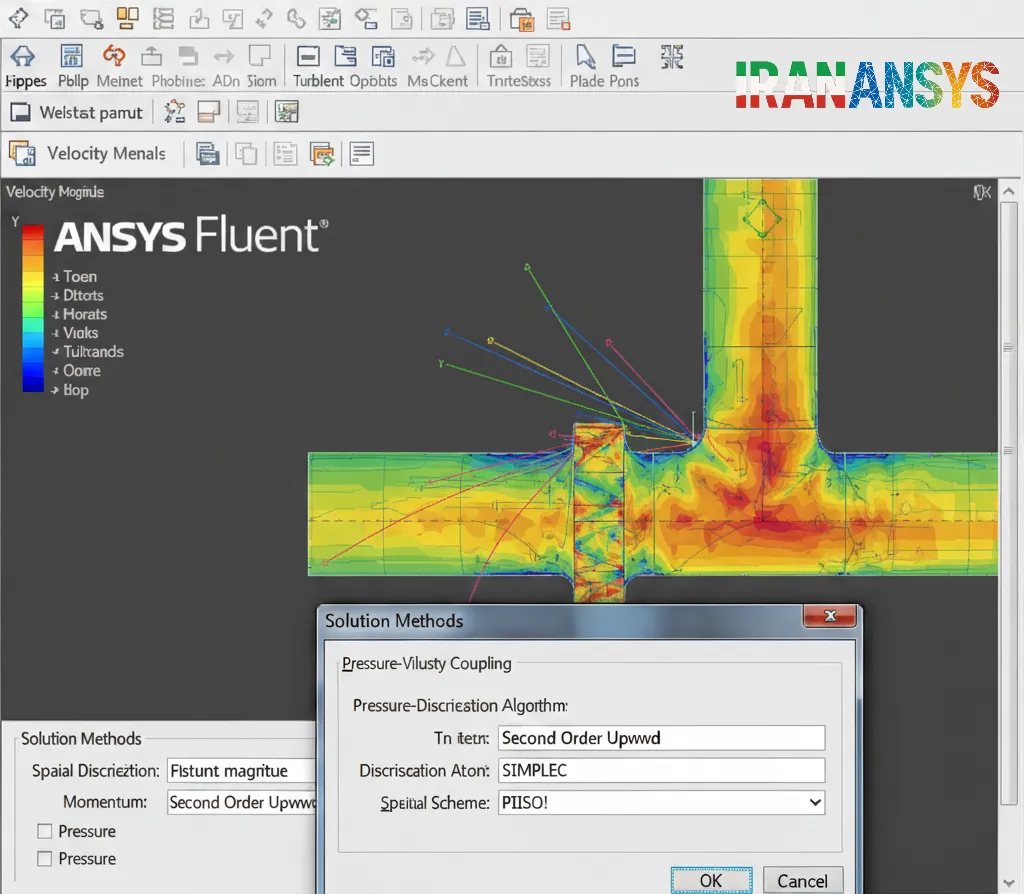Expand the Dltots legend entry

point(56,296)
